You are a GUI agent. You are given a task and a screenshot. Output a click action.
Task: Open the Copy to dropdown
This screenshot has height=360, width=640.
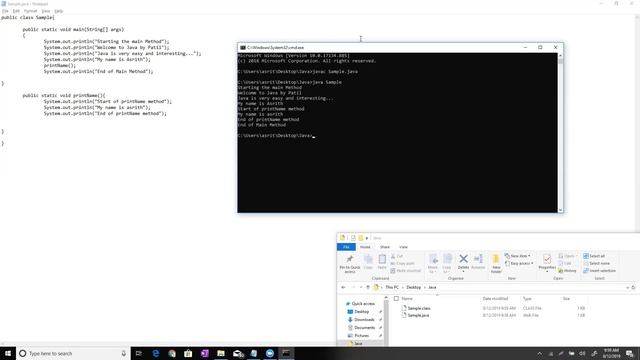[x=447, y=272]
